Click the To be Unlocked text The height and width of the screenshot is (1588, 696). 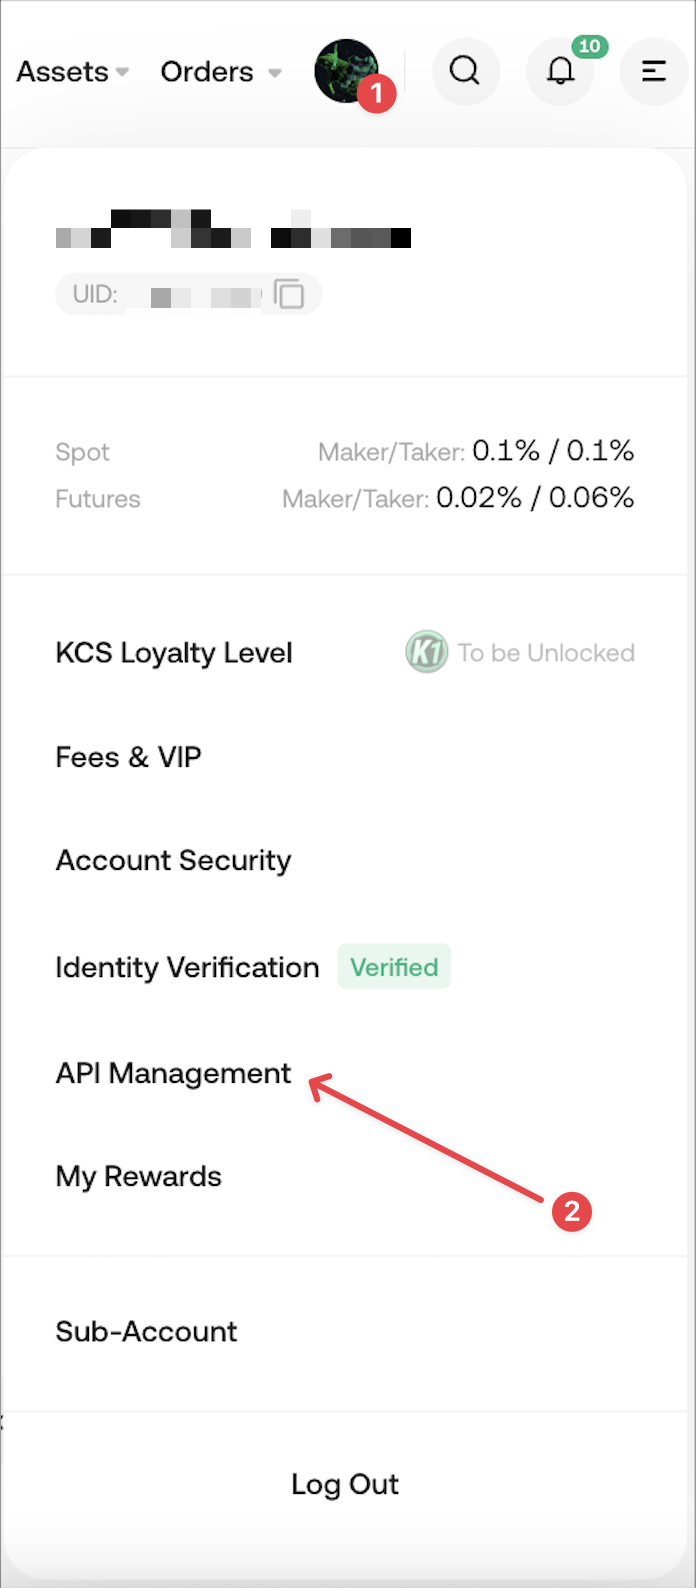pos(546,653)
